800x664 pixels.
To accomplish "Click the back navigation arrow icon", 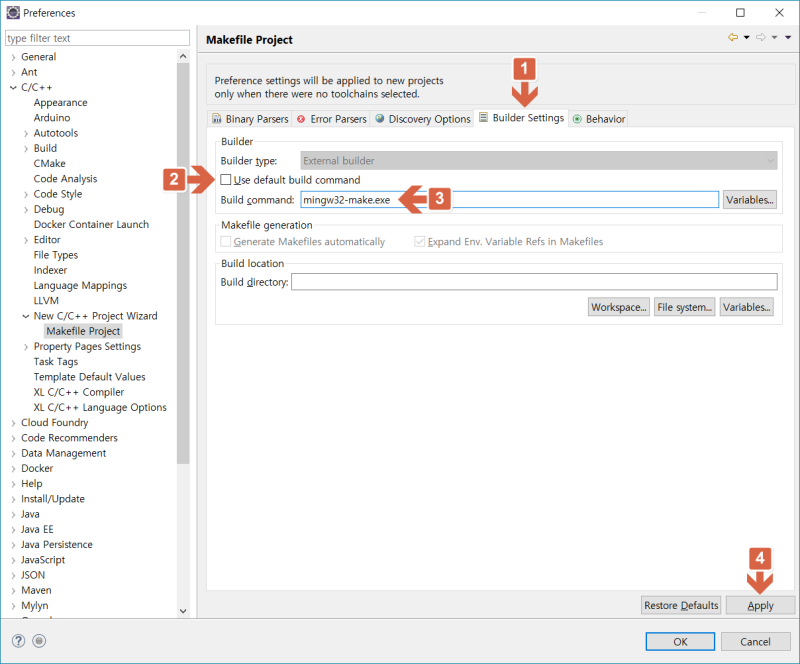I will pos(733,37).
